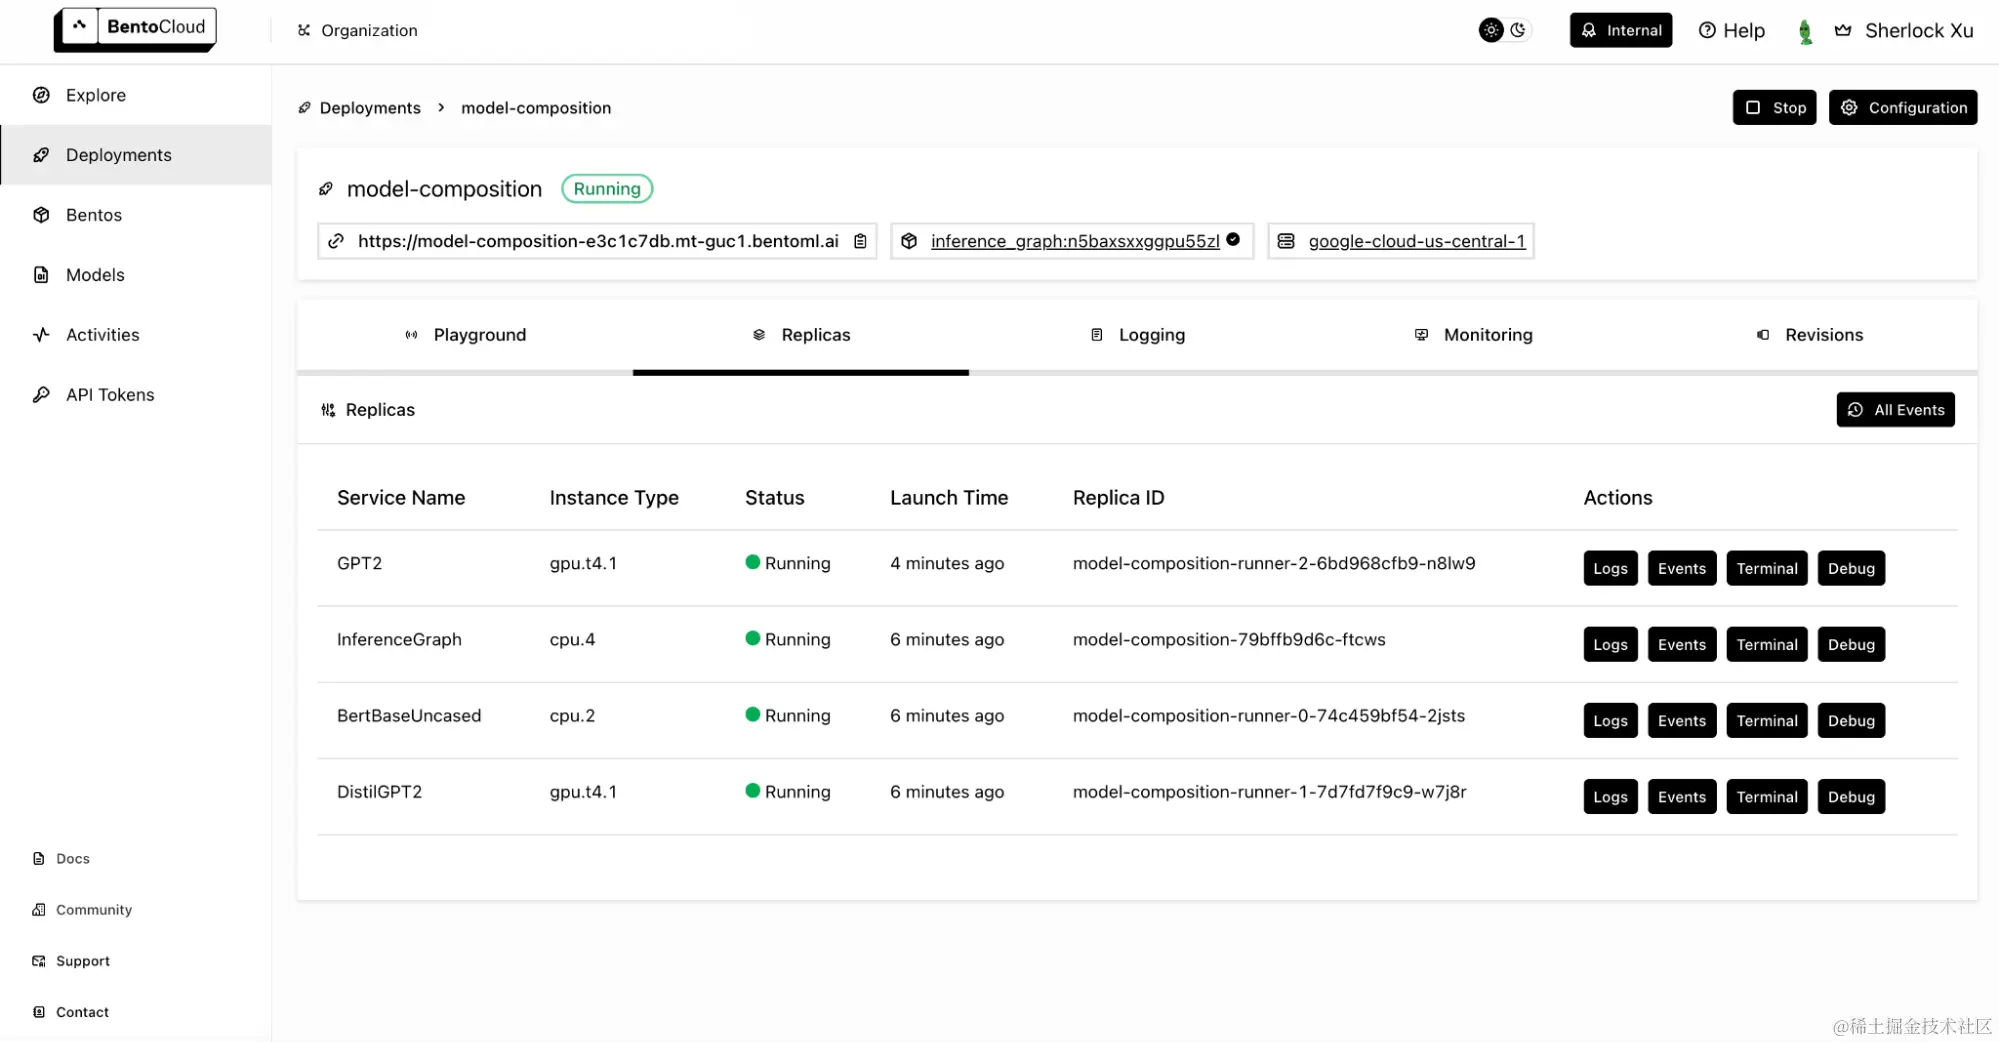Click the deployment URL field
This screenshot has width=1999, height=1043.
click(597, 241)
